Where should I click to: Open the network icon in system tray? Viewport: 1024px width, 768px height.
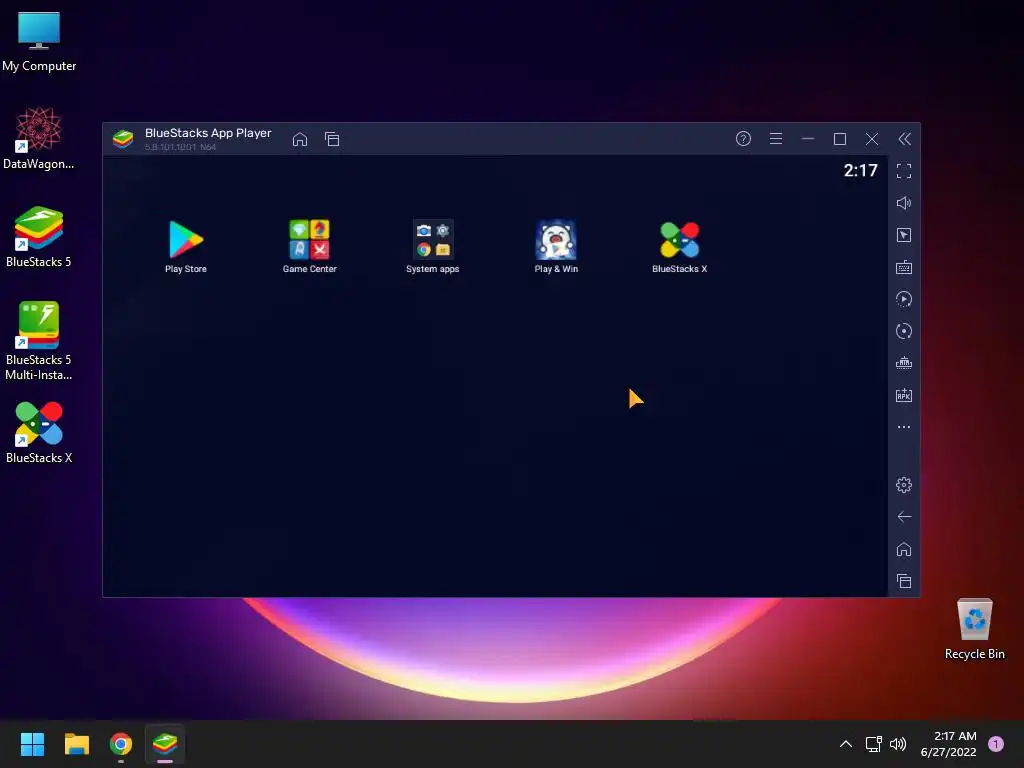[x=873, y=744]
